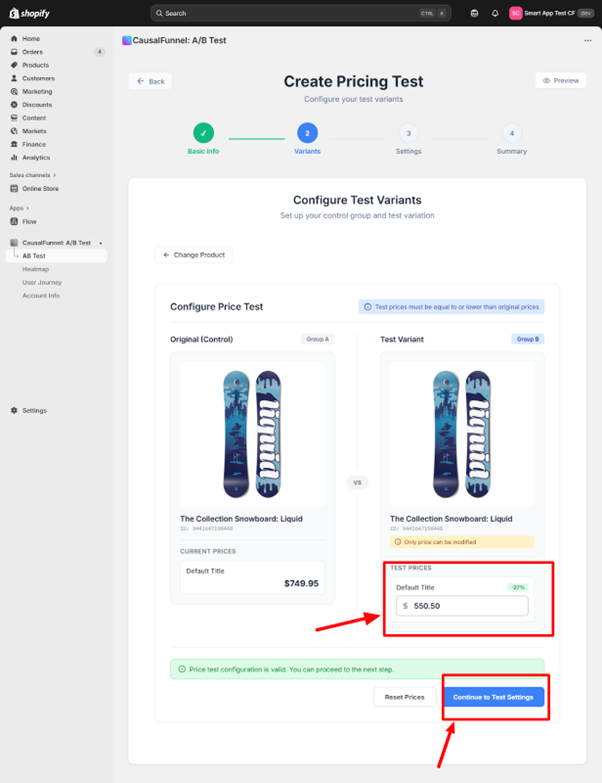Open the Smart App Test CF account menu
Screen dimensions: 602x783
[549, 13]
